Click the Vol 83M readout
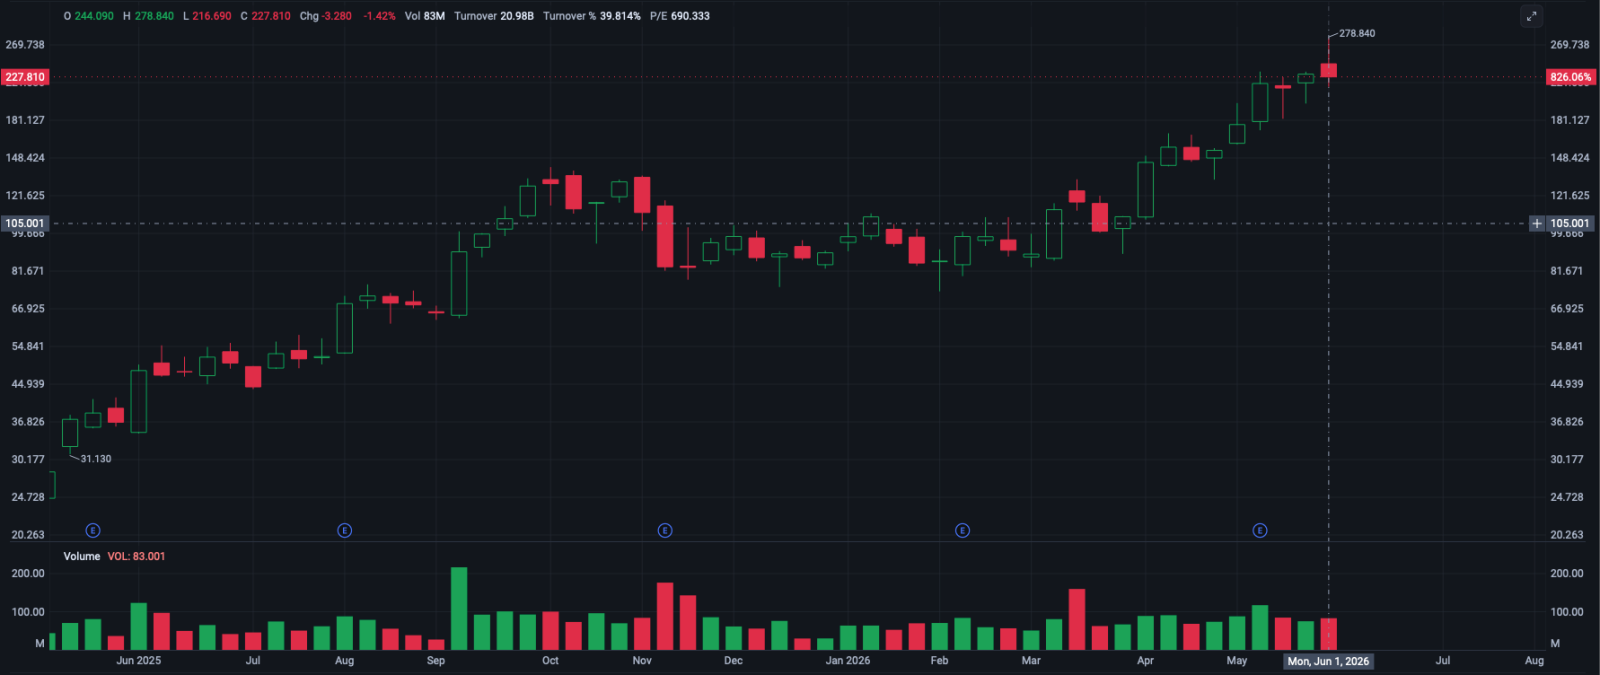This screenshot has width=1600, height=675. [425, 16]
